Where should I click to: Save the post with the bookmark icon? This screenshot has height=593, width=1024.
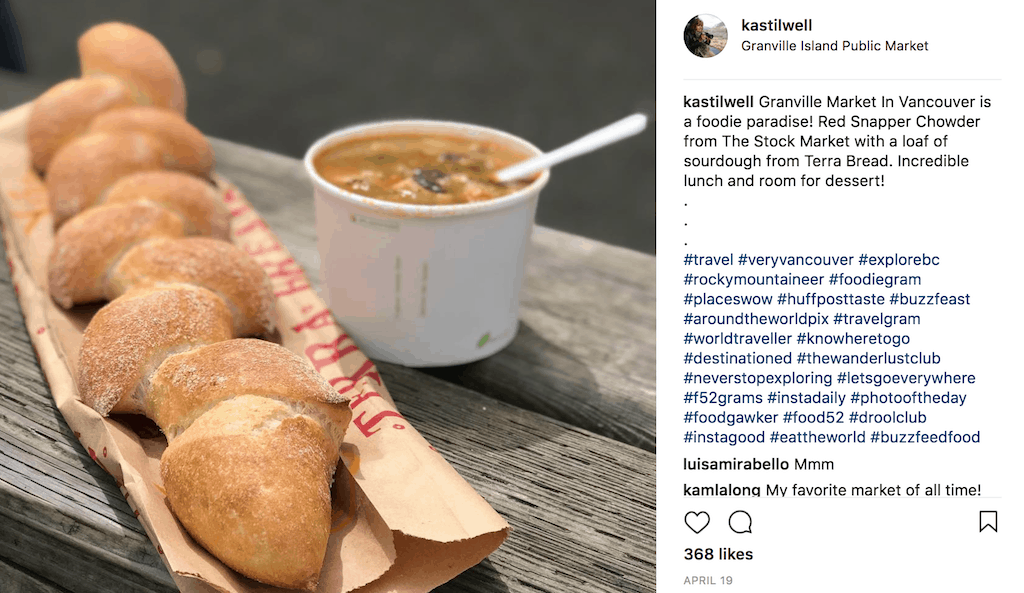[x=988, y=521]
